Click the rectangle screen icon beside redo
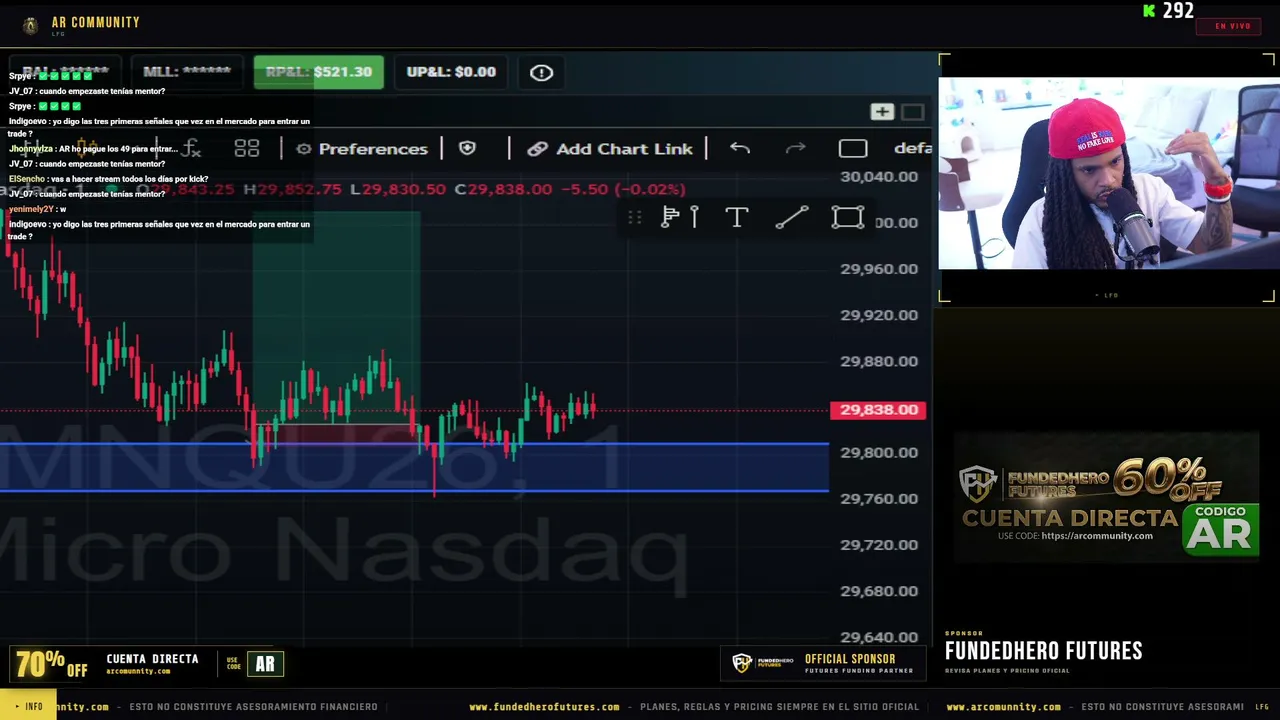Viewport: 1280px width, 720px height. coord(853,148)
